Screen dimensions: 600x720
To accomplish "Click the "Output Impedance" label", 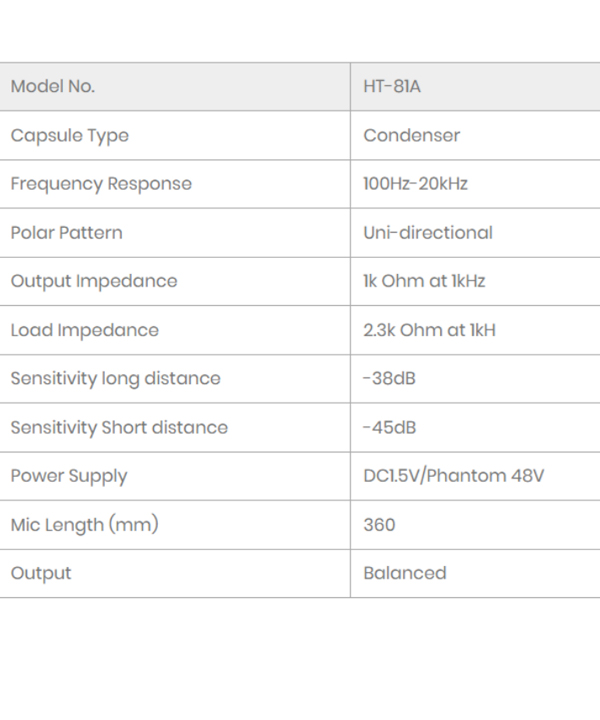I will 94,281.
